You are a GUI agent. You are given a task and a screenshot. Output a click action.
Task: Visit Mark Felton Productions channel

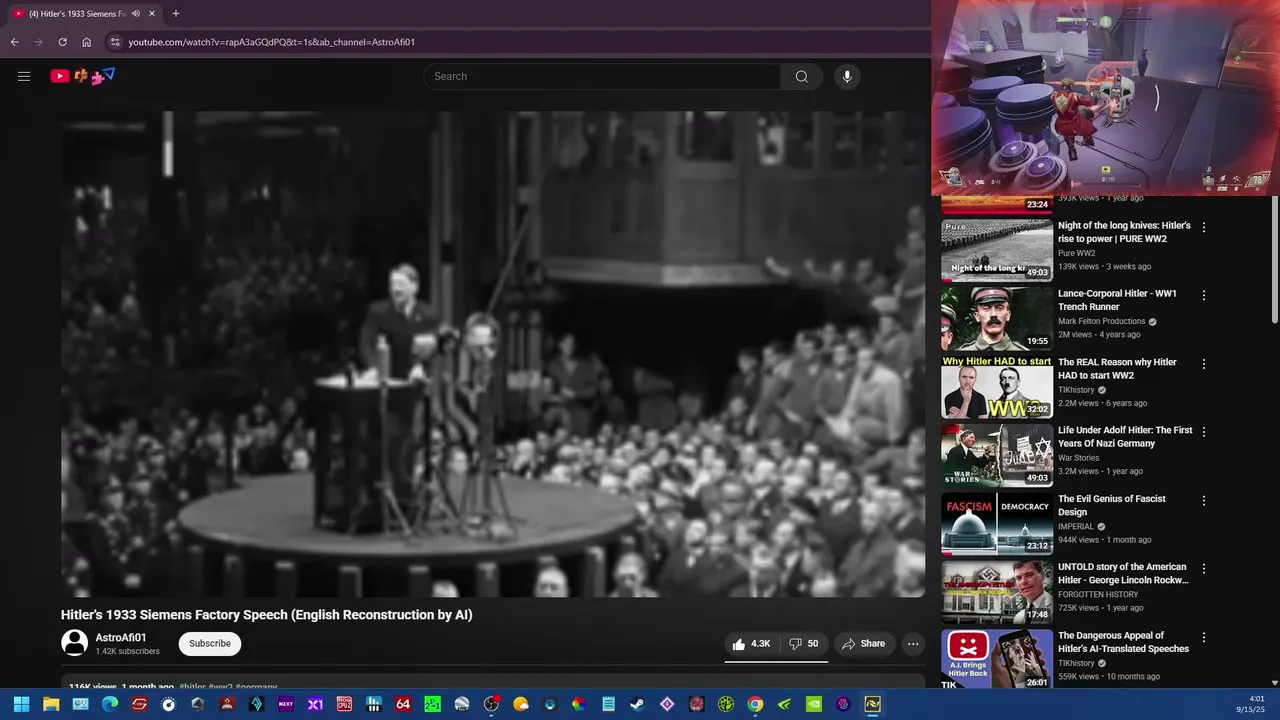click(1101, 322)
